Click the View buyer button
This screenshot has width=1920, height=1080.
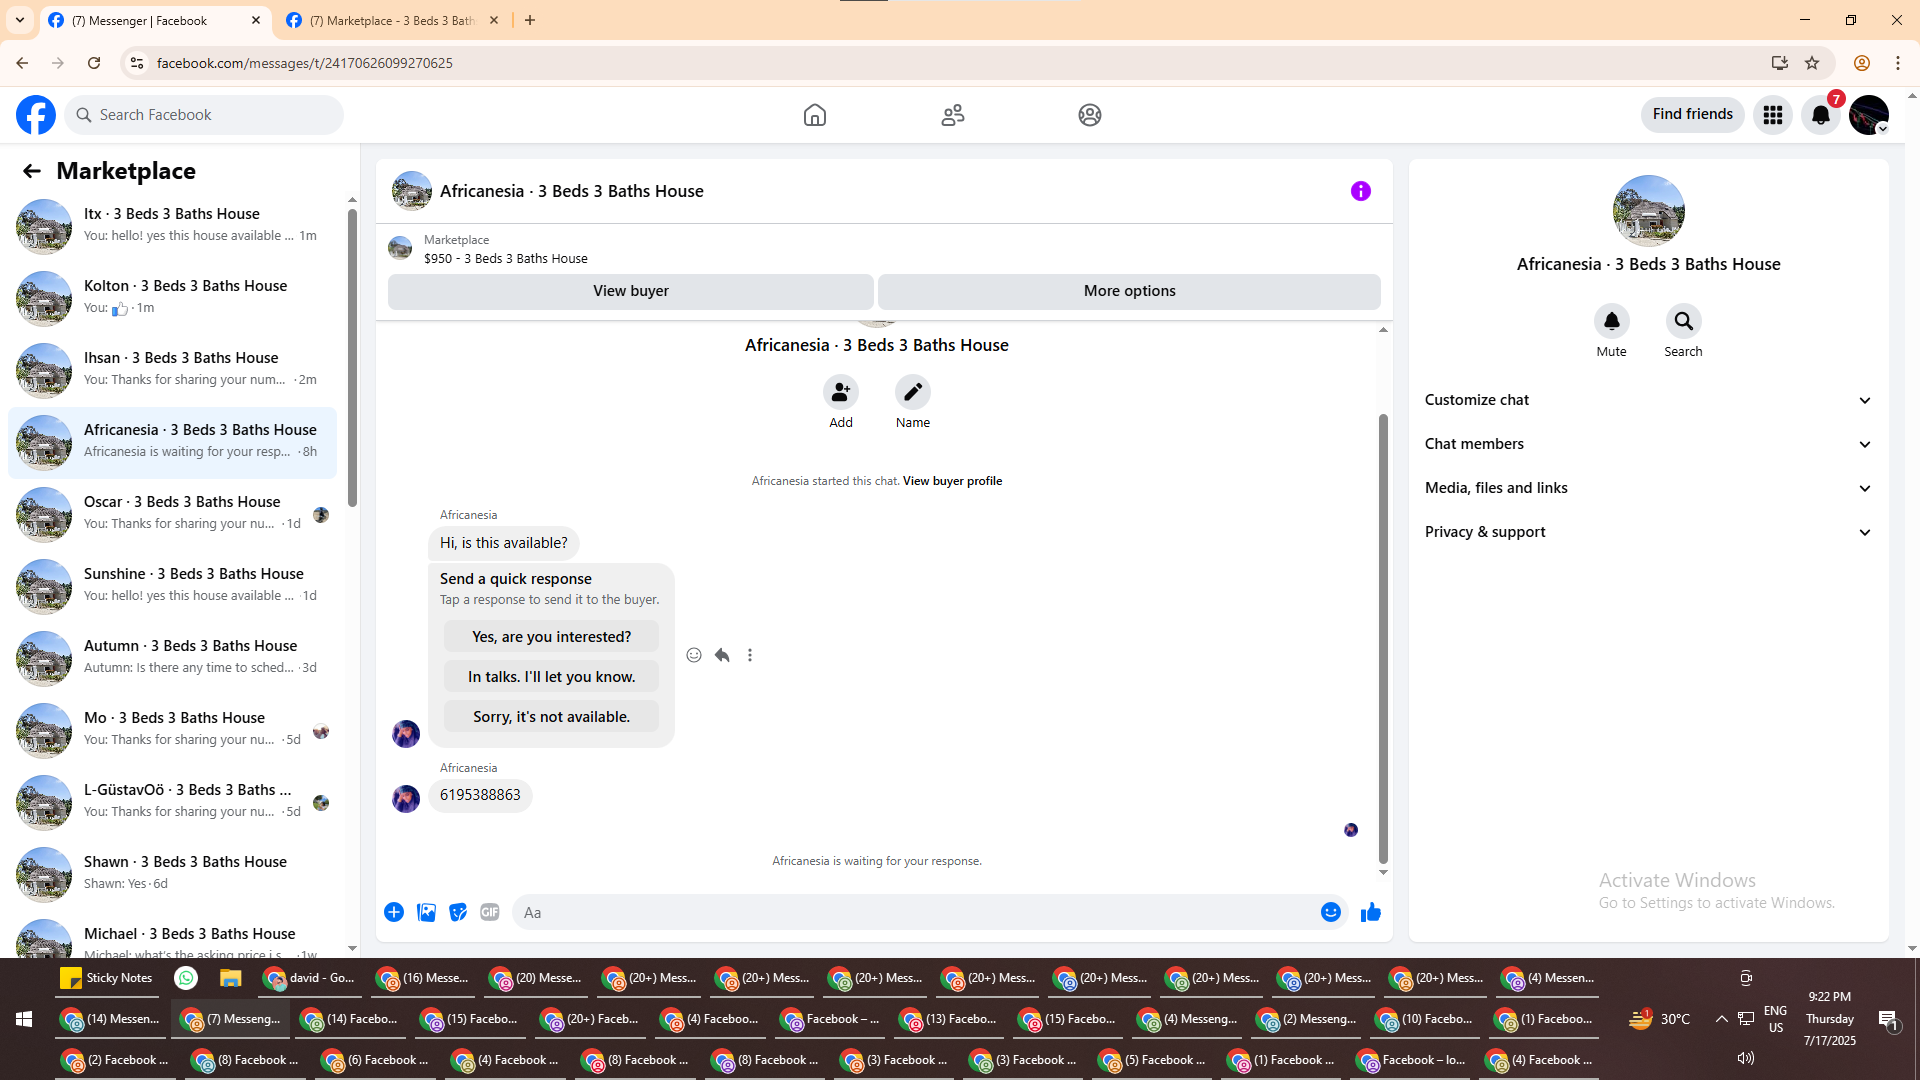[631, 291]
